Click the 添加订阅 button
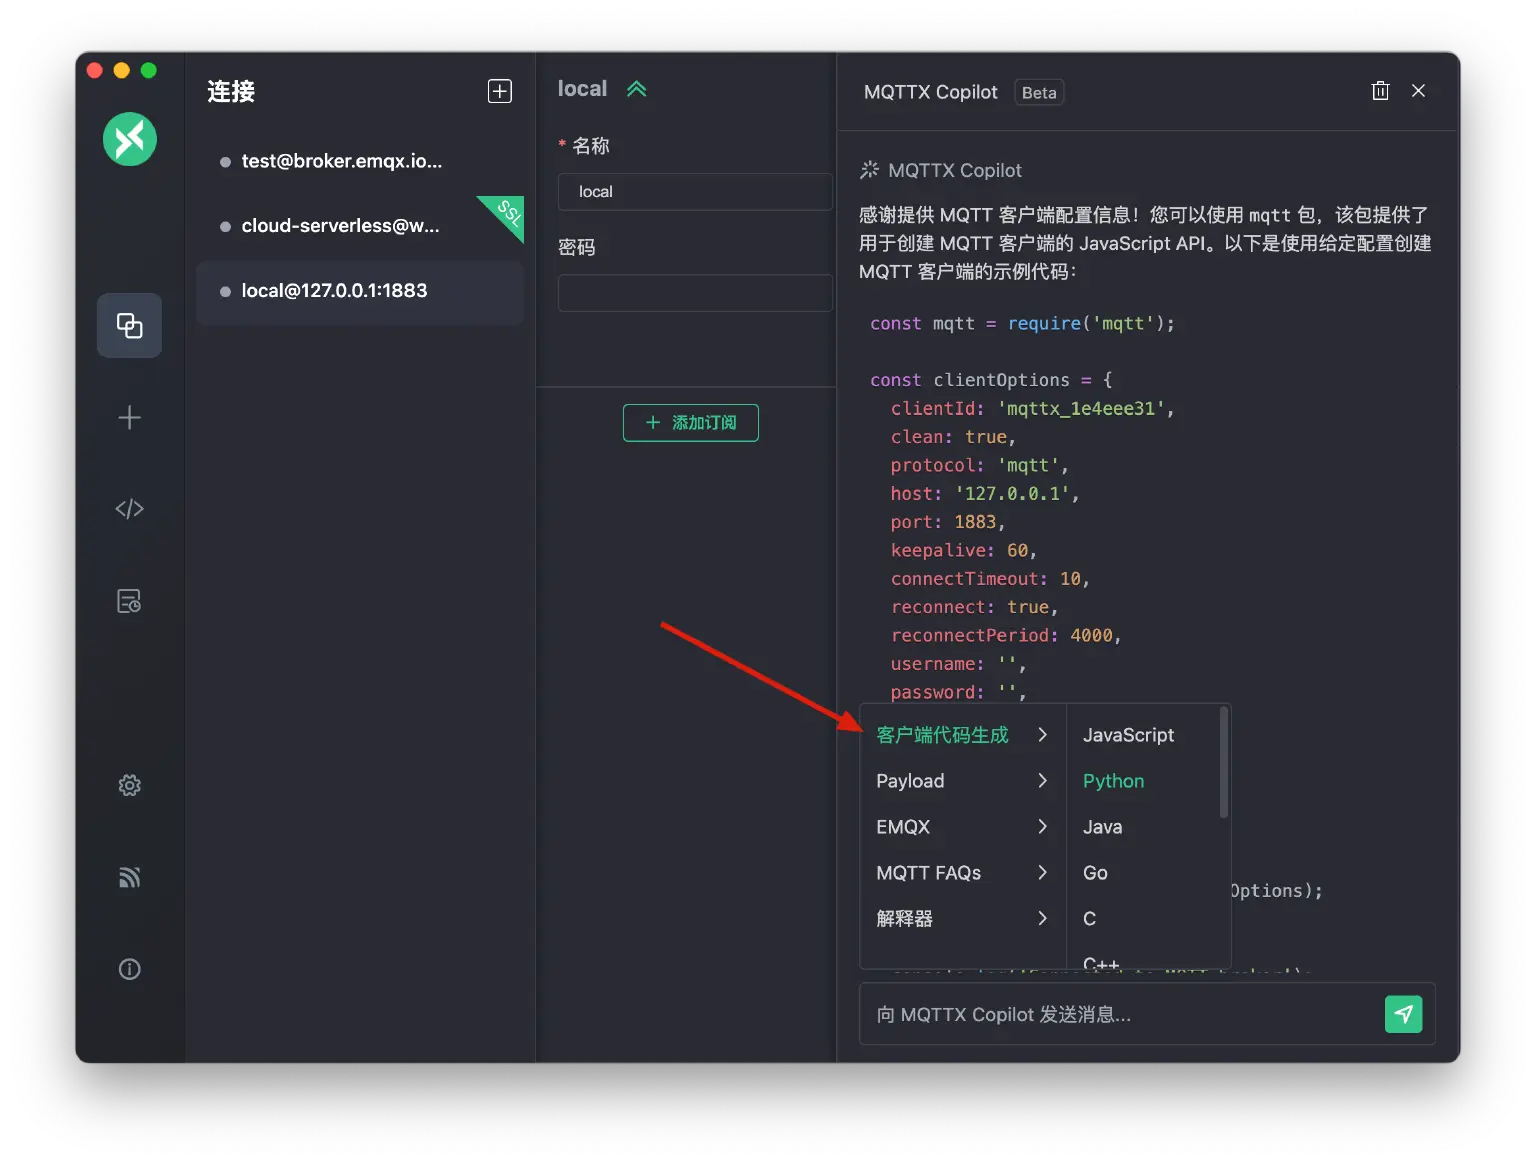1536x1163 pixels. (x=690, y=422)
